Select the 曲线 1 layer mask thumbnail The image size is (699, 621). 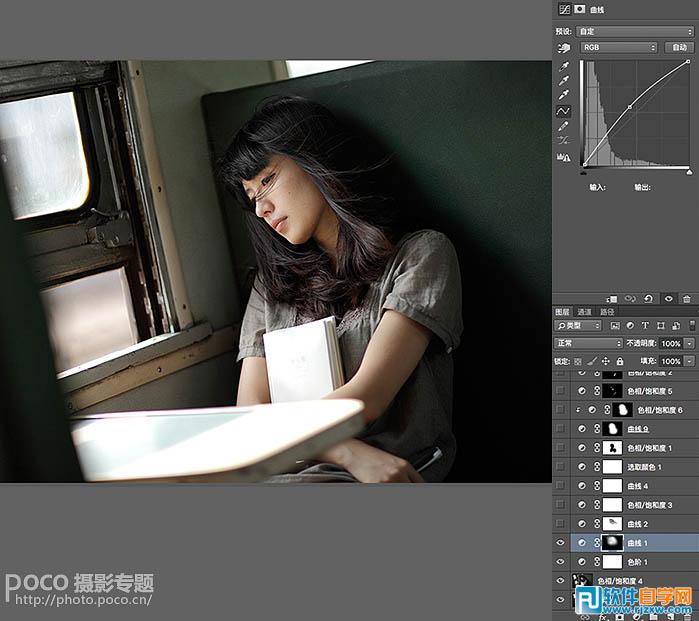click(x=613, y=543)
